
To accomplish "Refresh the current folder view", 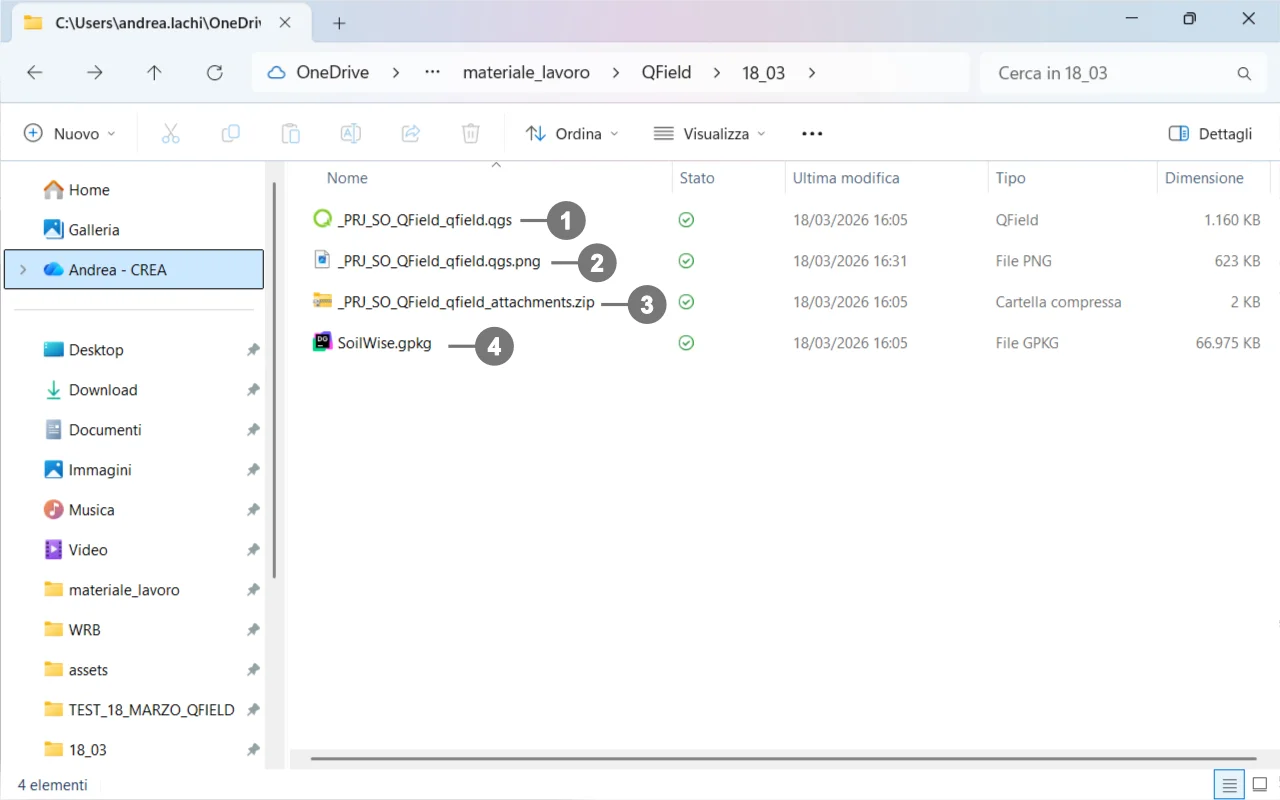I will coord(214,73).
